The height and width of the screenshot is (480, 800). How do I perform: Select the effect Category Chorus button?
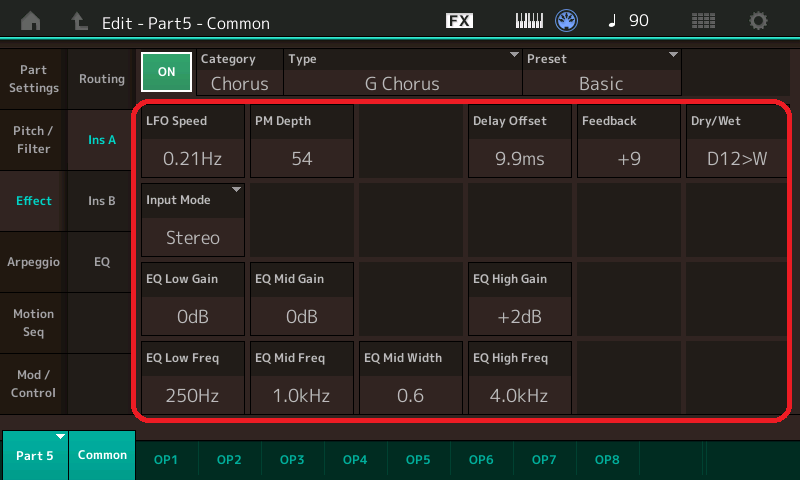click(239, 72)
